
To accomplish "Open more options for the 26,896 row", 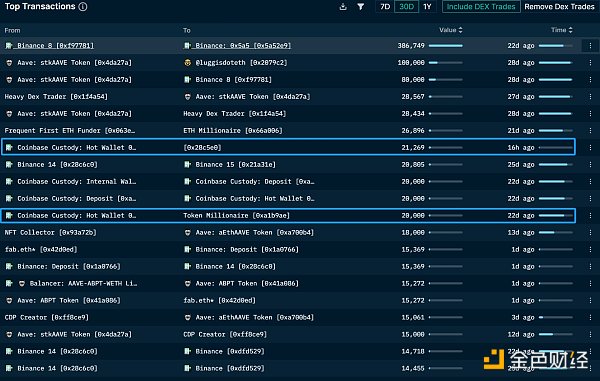I will 590,130.
